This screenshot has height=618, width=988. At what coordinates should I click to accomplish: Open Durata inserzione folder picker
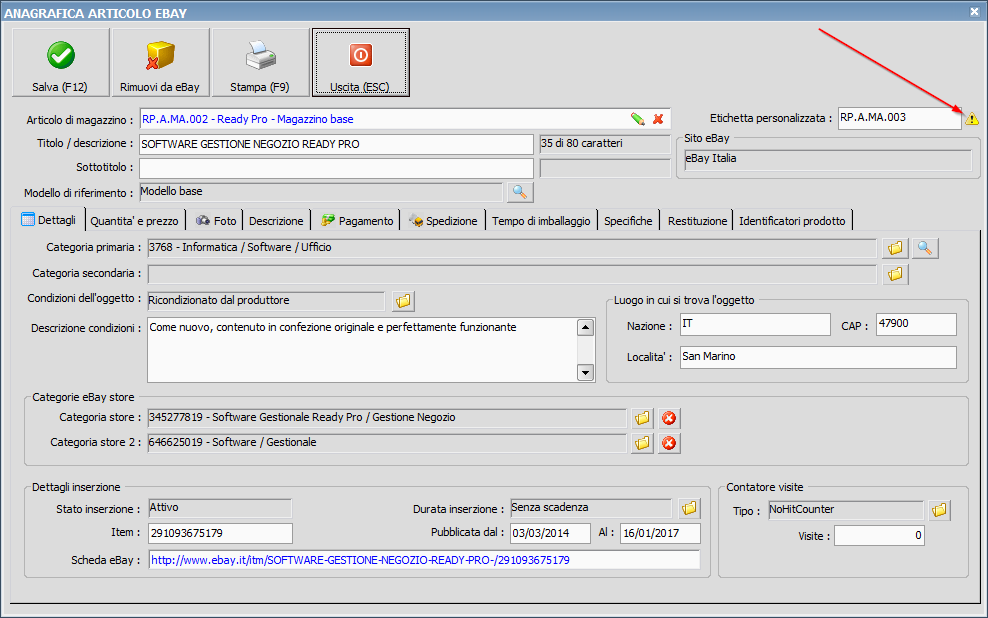(689, 508)
